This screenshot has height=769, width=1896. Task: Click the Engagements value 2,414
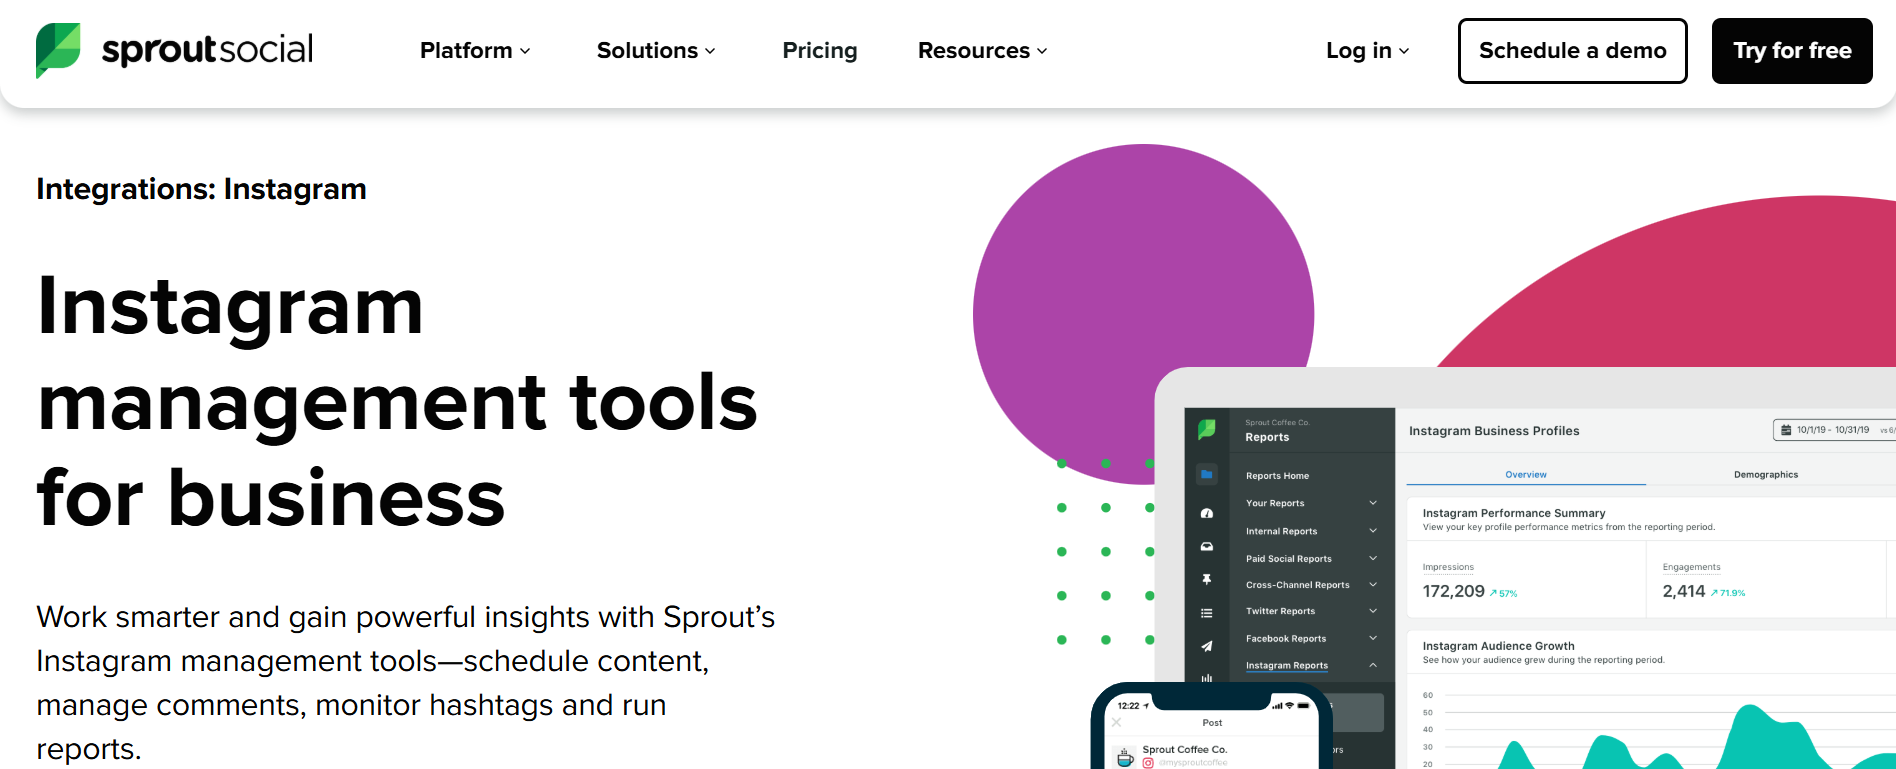(x=1684, y=591)
